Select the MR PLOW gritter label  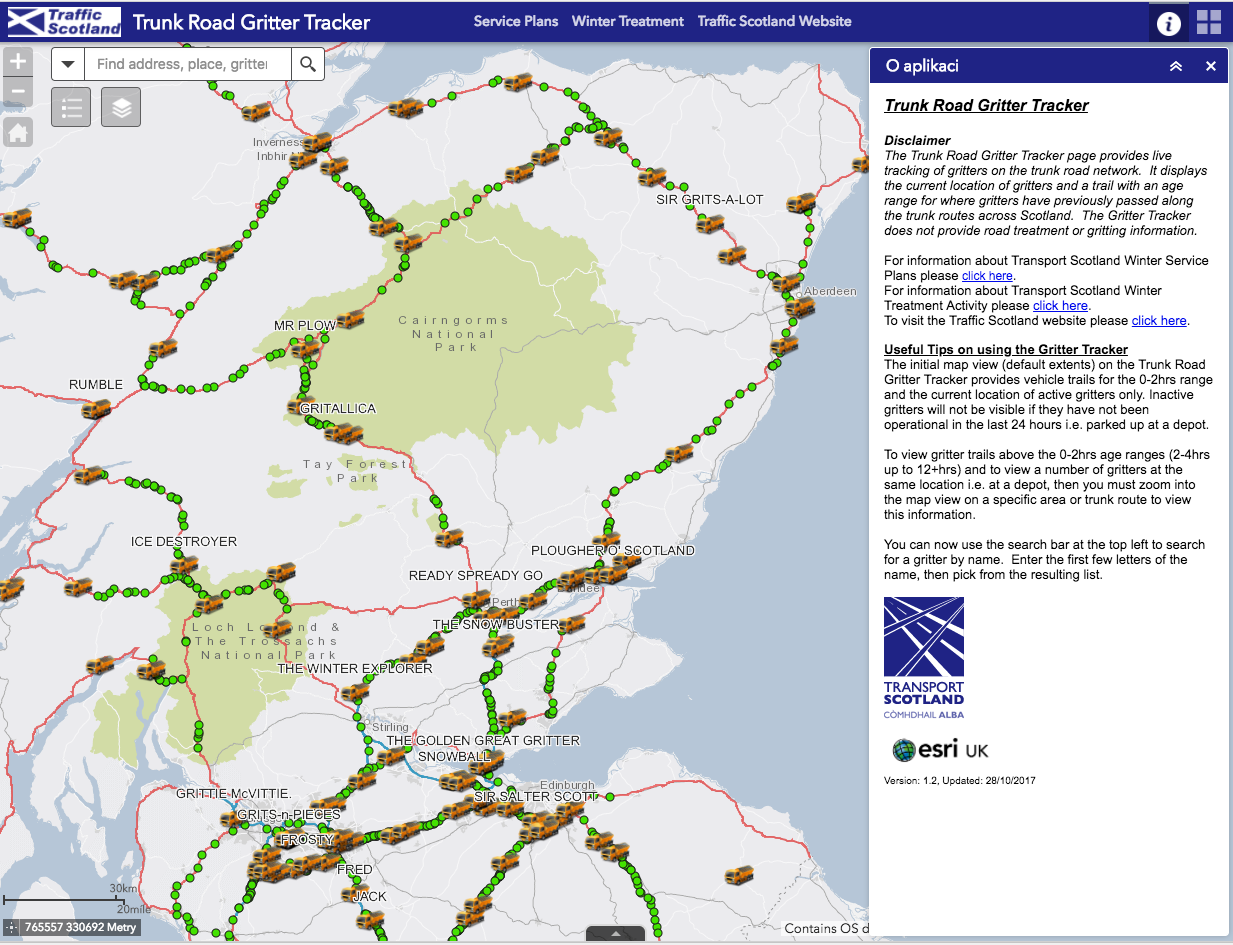(x=305, y=326)
